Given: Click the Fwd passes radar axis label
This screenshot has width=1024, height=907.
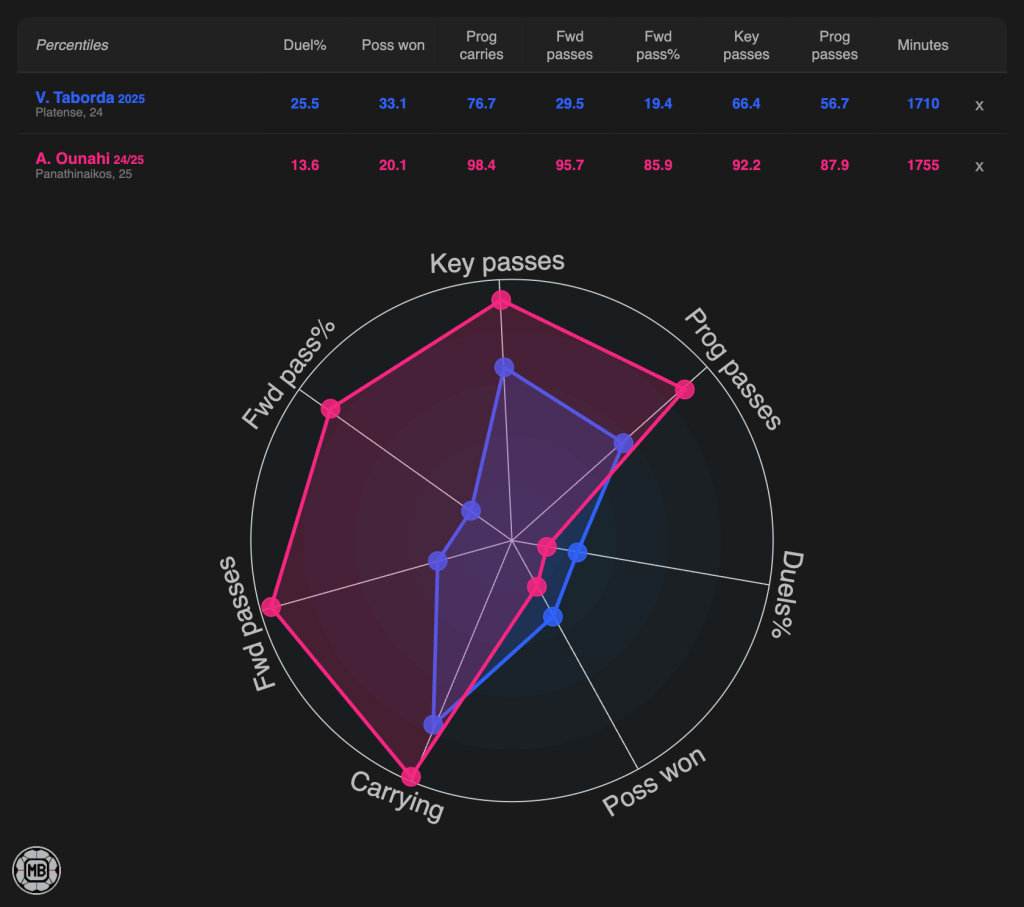Looking at the screenshot, I should (248, 624).
